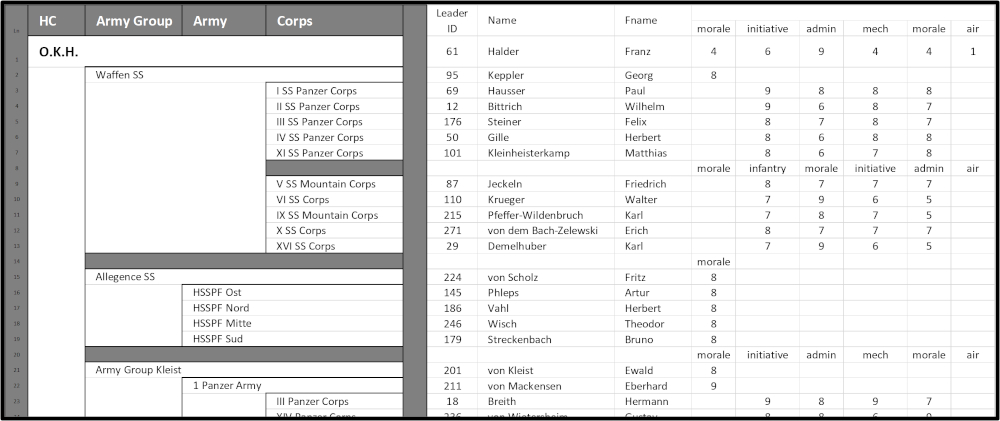
Task: Click the Fname column header
Action: [641, 20]
